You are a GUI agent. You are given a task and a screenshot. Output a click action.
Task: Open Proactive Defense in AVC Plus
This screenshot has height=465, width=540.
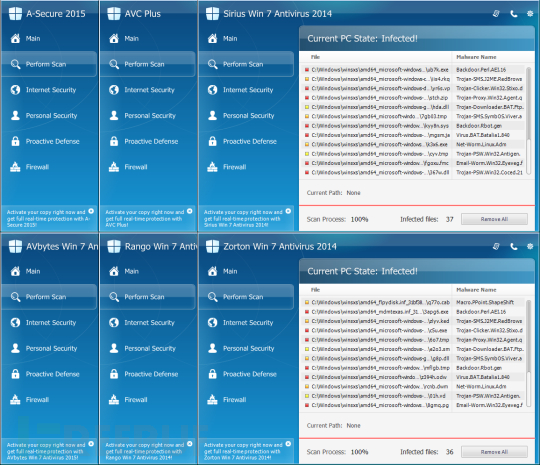click(151, 141)
